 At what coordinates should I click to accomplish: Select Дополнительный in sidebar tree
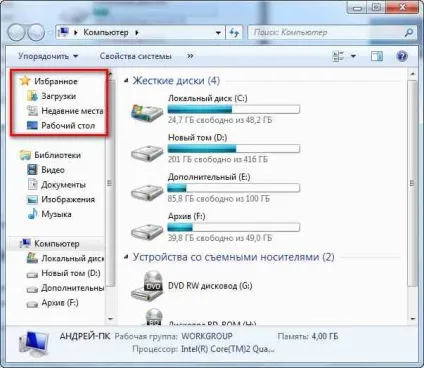(72, 288)
